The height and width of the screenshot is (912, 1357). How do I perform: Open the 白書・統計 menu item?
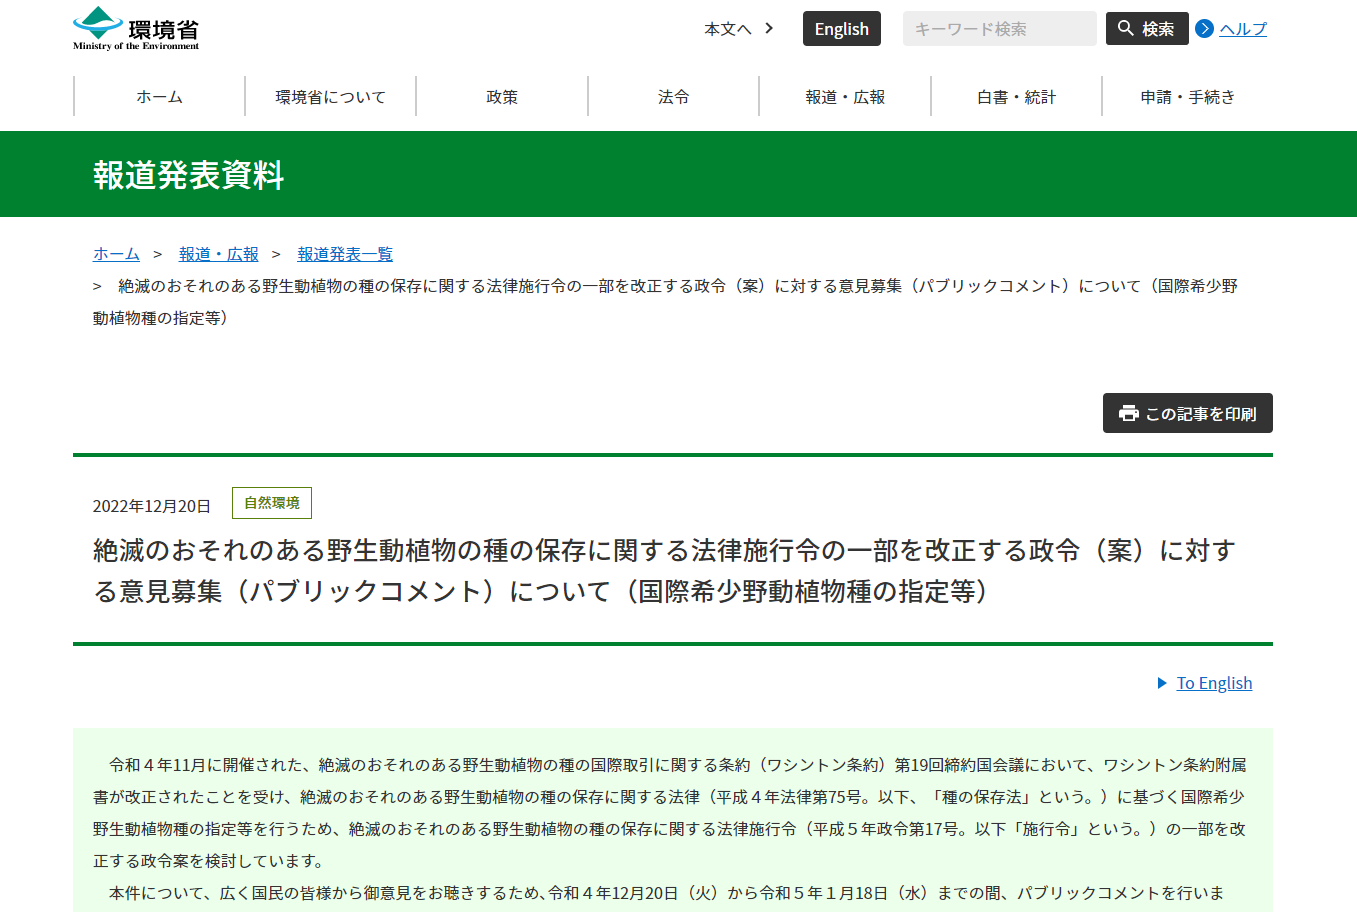point(1016,97)
